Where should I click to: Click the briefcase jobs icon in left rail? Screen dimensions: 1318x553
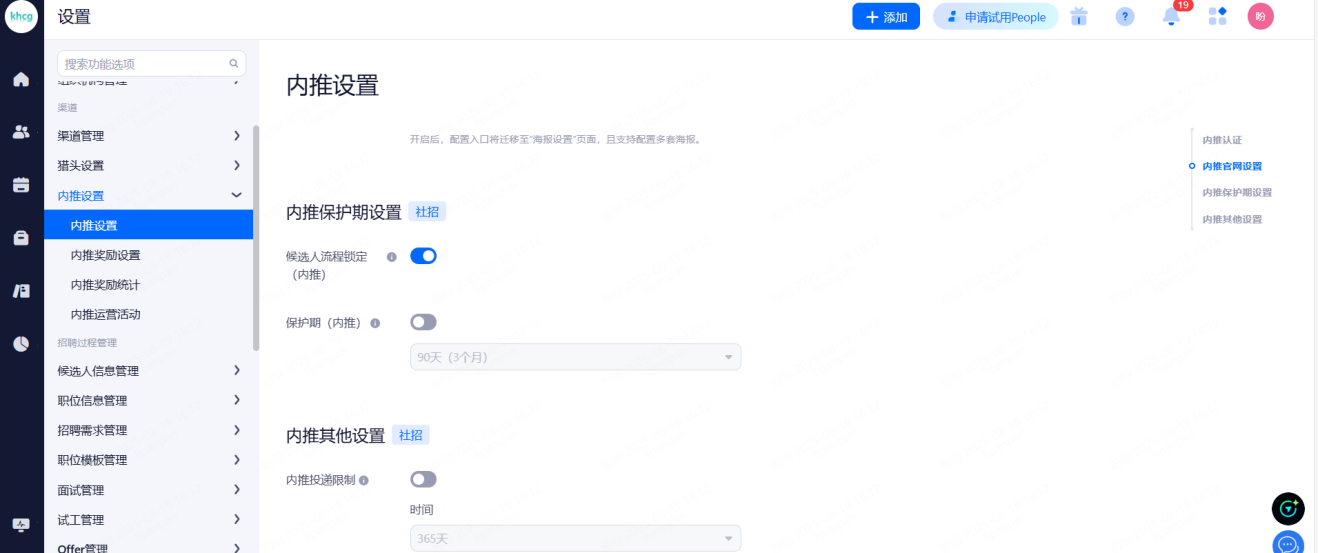(x=21, y=237)
